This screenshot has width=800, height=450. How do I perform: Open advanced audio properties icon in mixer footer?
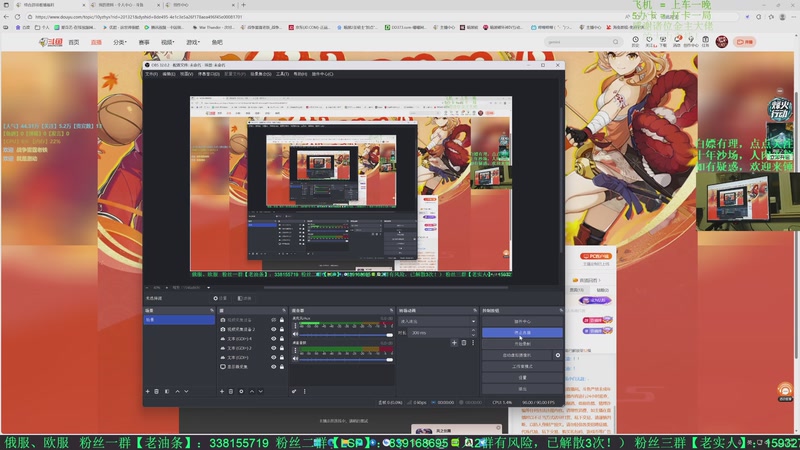[294, 391]
